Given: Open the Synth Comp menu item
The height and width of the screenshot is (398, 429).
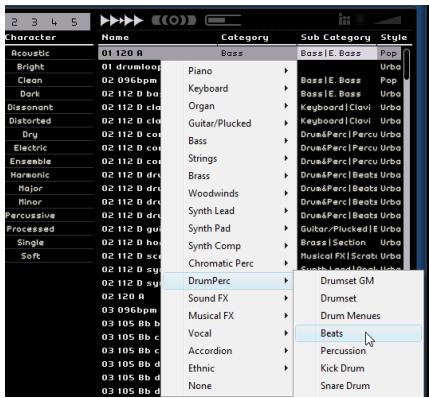Looking at the screenshot, I should pos(228,246).
